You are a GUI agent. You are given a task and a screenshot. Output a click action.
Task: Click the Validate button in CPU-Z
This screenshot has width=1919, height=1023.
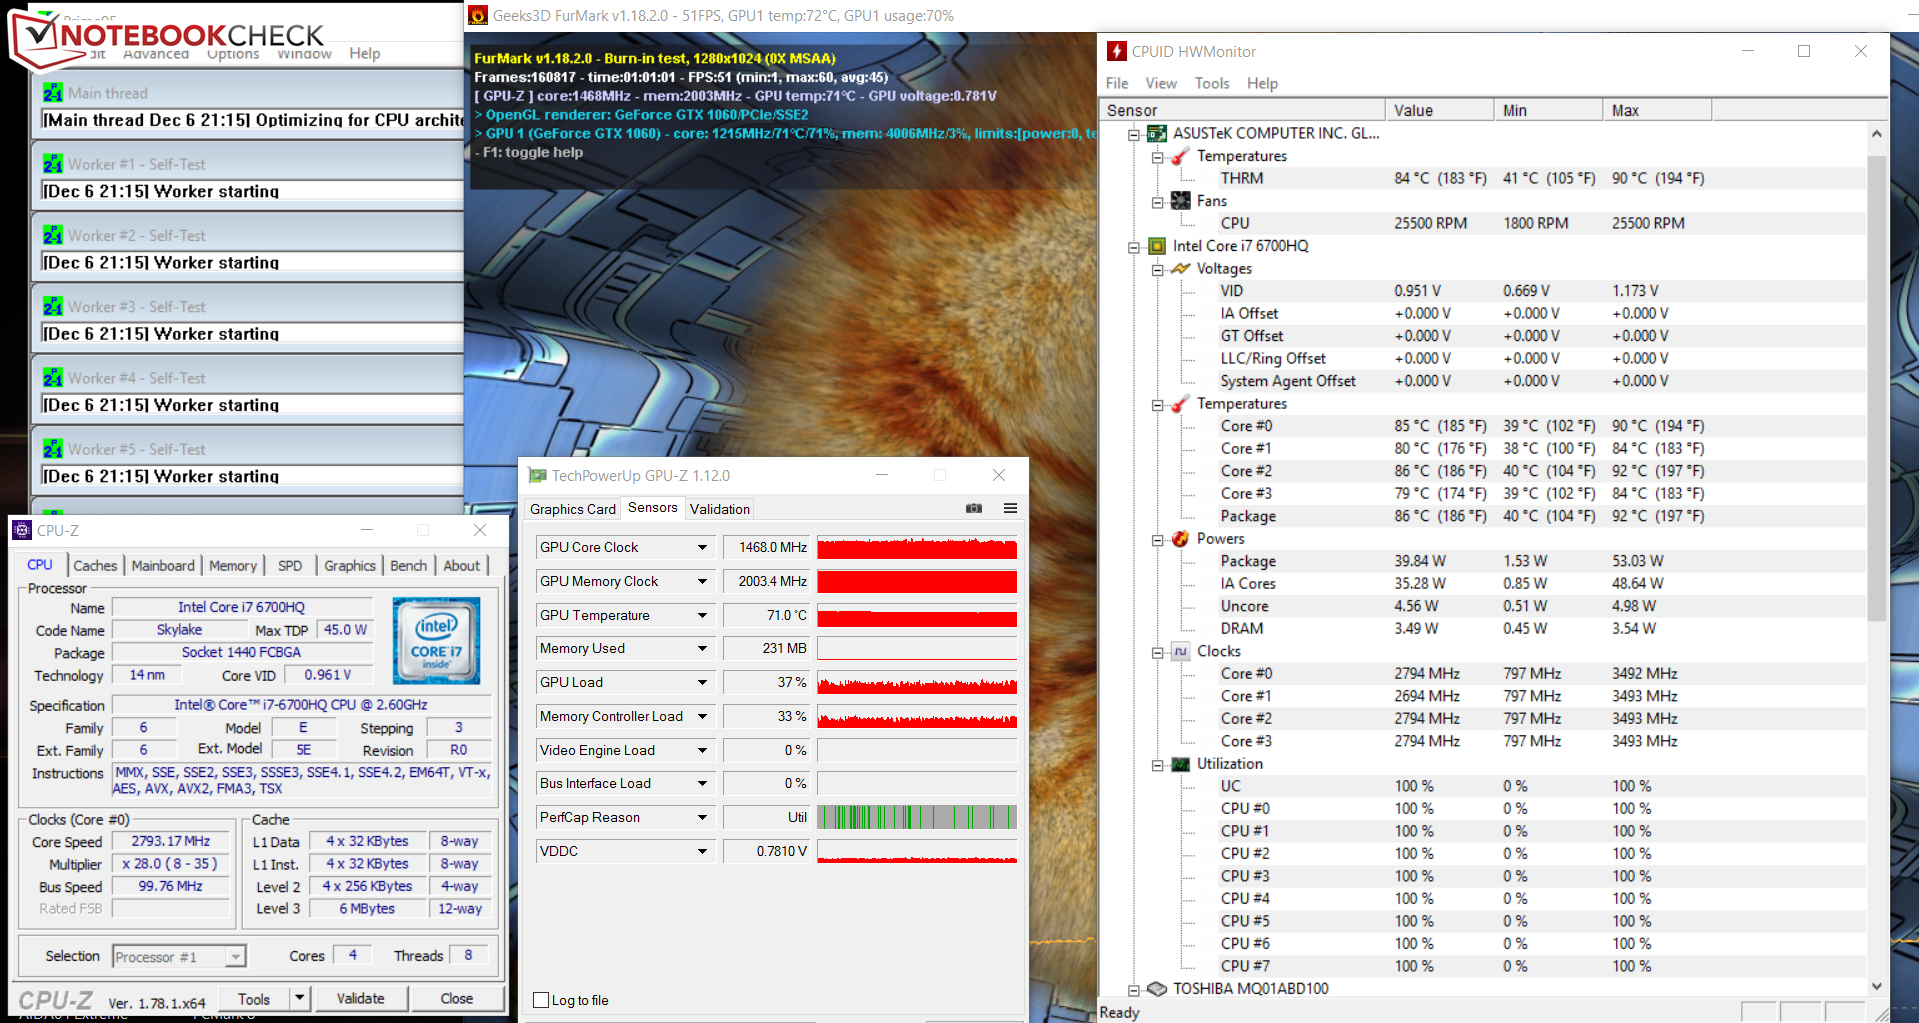[x=360, y=998]
